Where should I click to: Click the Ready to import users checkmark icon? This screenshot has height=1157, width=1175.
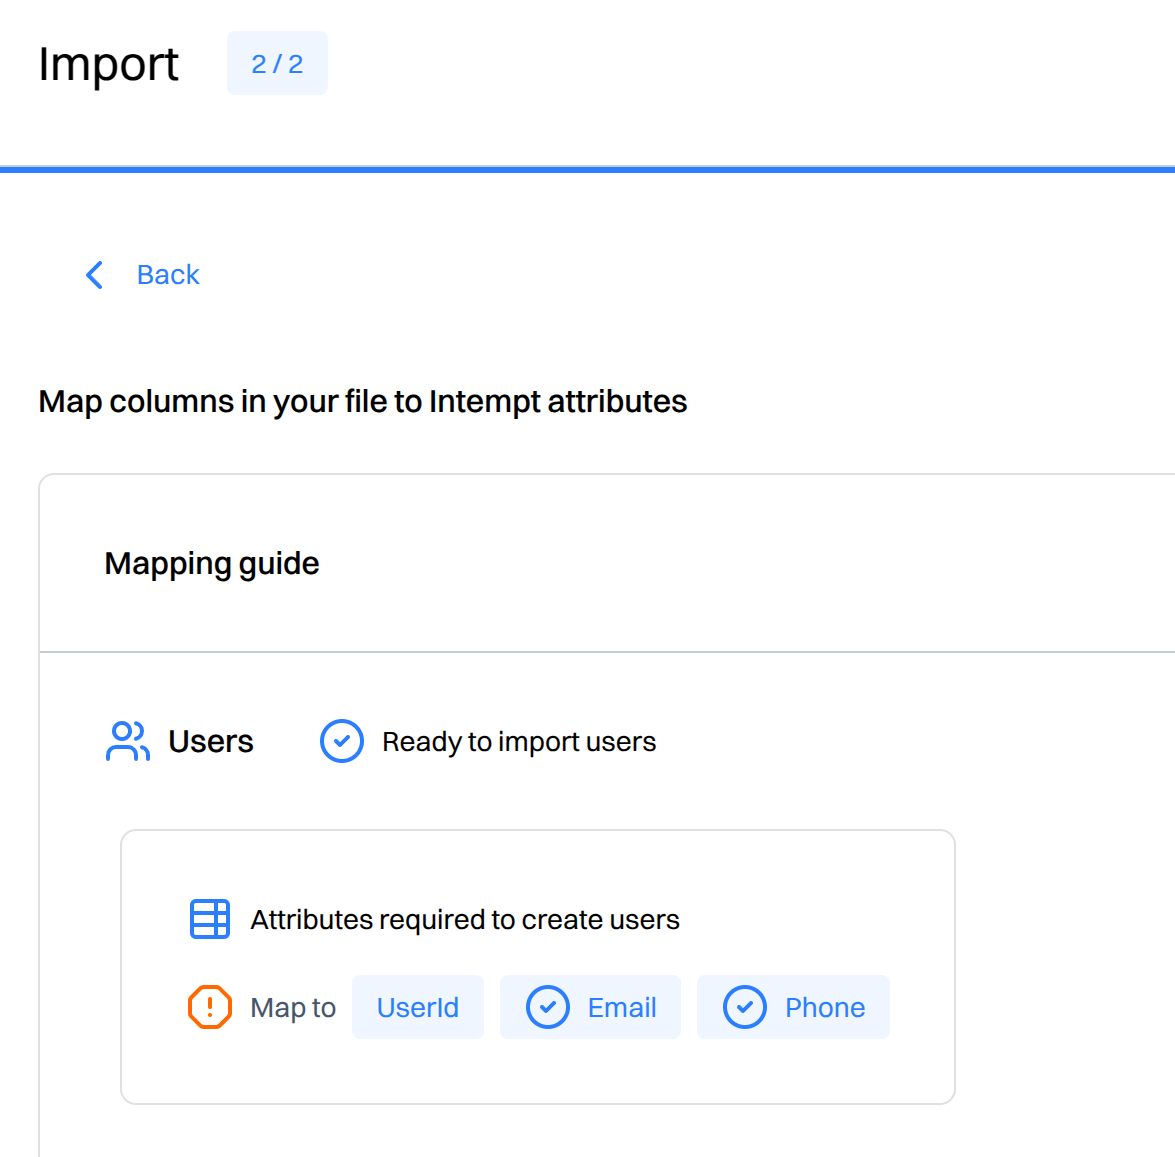(342, 741)
